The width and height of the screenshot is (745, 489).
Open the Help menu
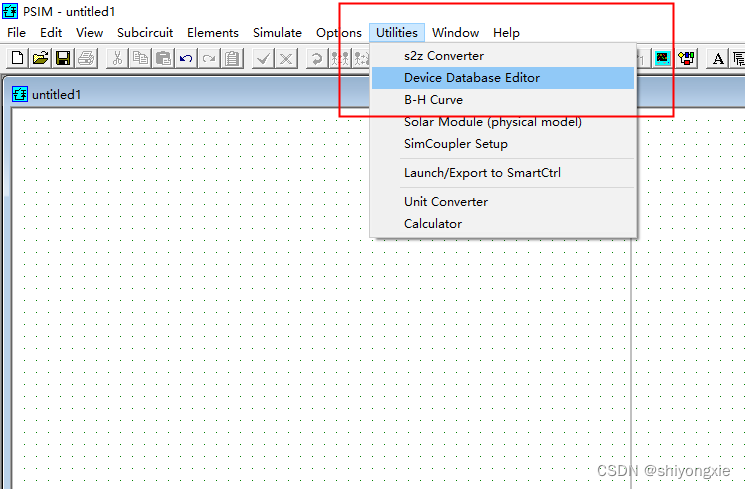(506, 33)
